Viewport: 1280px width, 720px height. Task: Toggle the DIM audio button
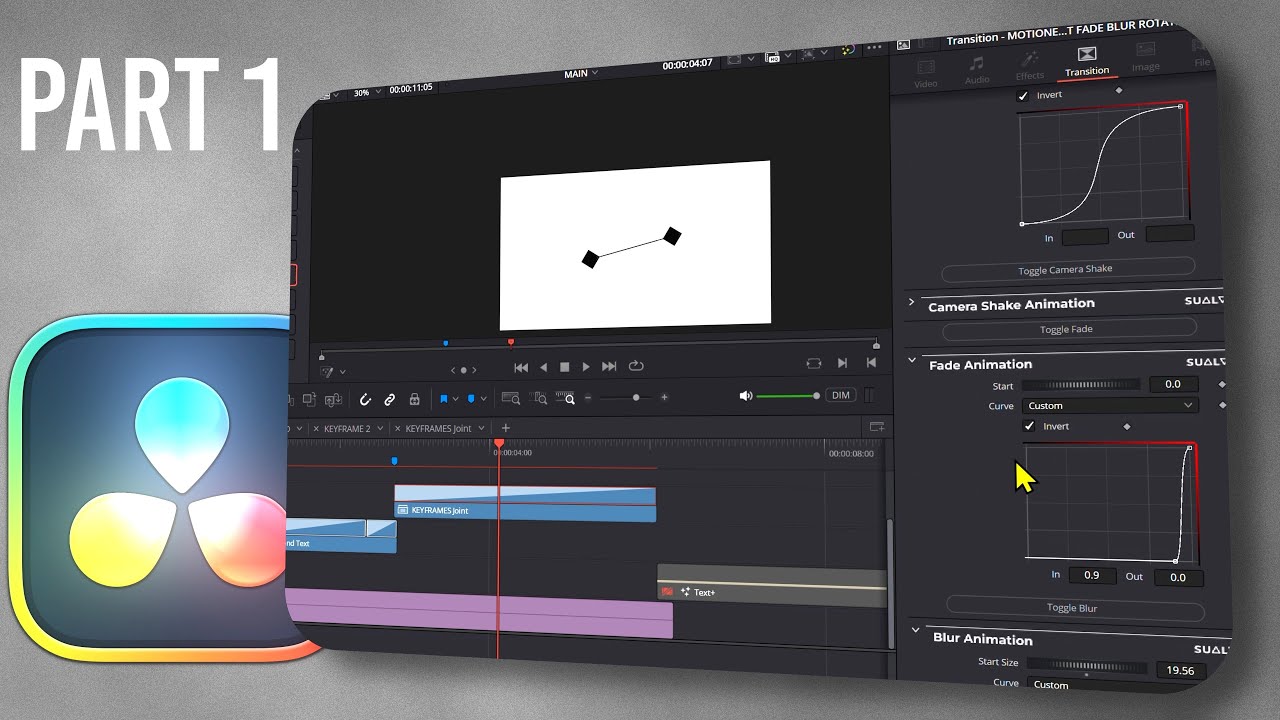tap(841, 395)
